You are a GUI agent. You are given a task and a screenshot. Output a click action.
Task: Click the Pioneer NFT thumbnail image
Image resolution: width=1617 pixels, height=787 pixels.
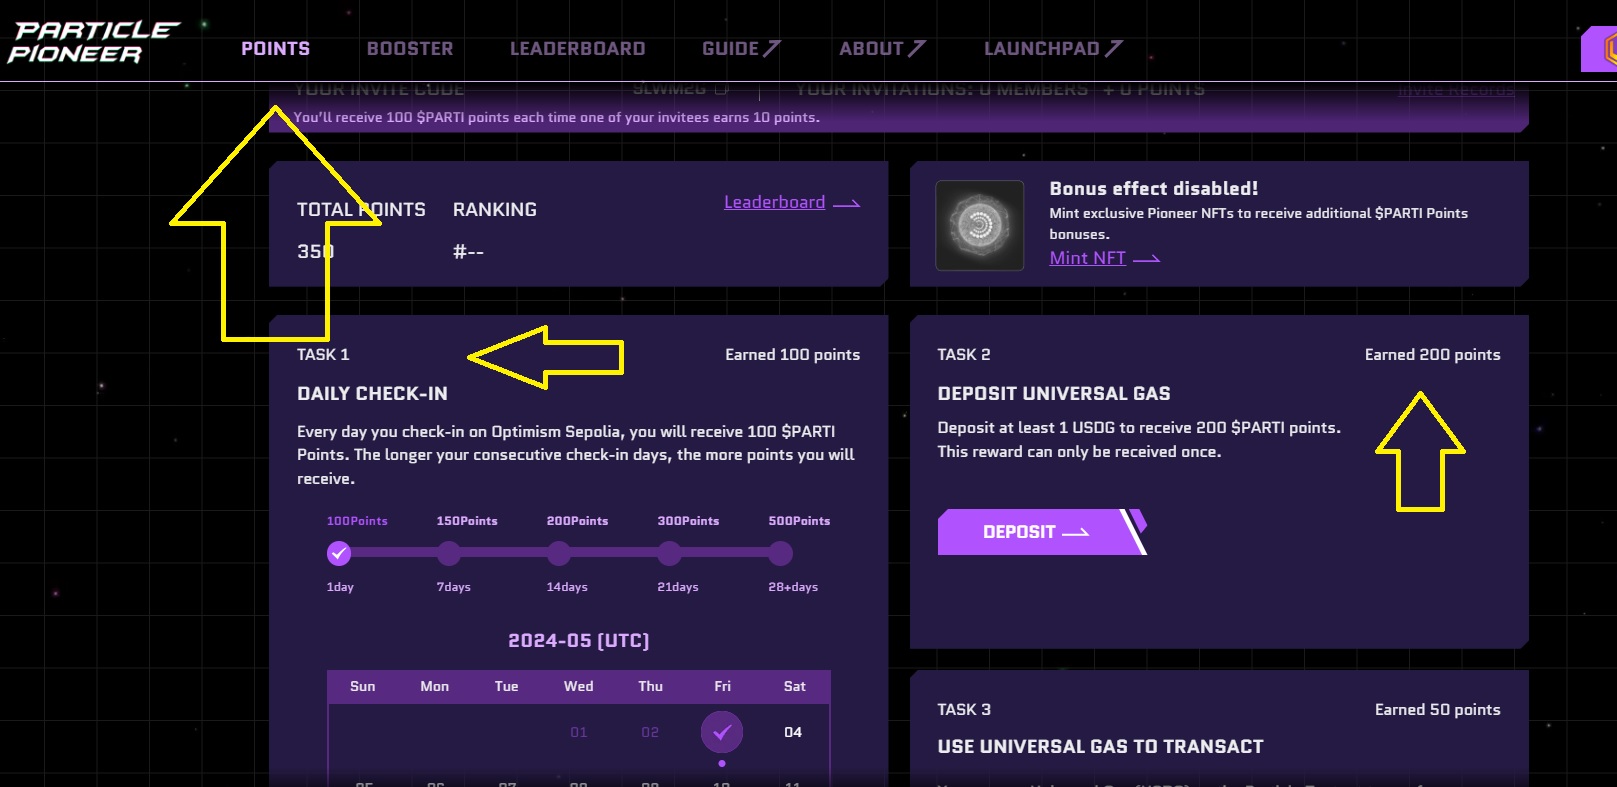pos(979,225)
